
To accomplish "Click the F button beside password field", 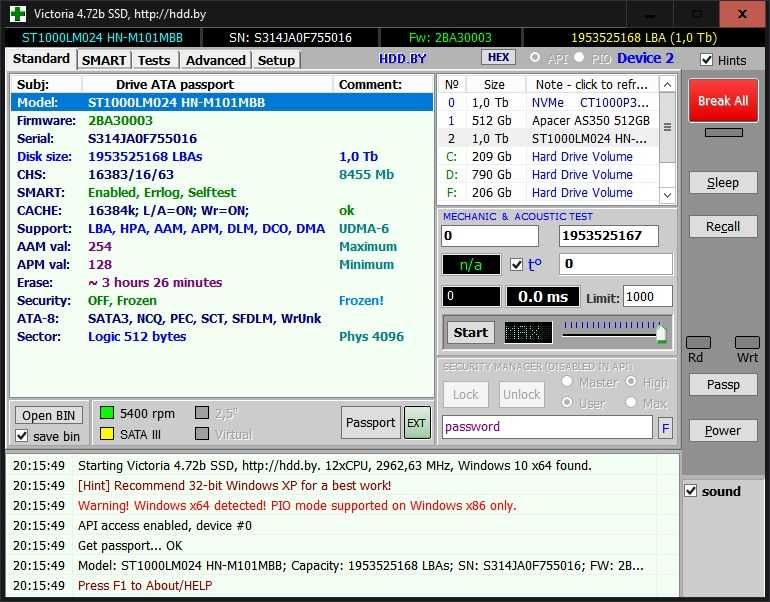I will click(x=665, y=428).
